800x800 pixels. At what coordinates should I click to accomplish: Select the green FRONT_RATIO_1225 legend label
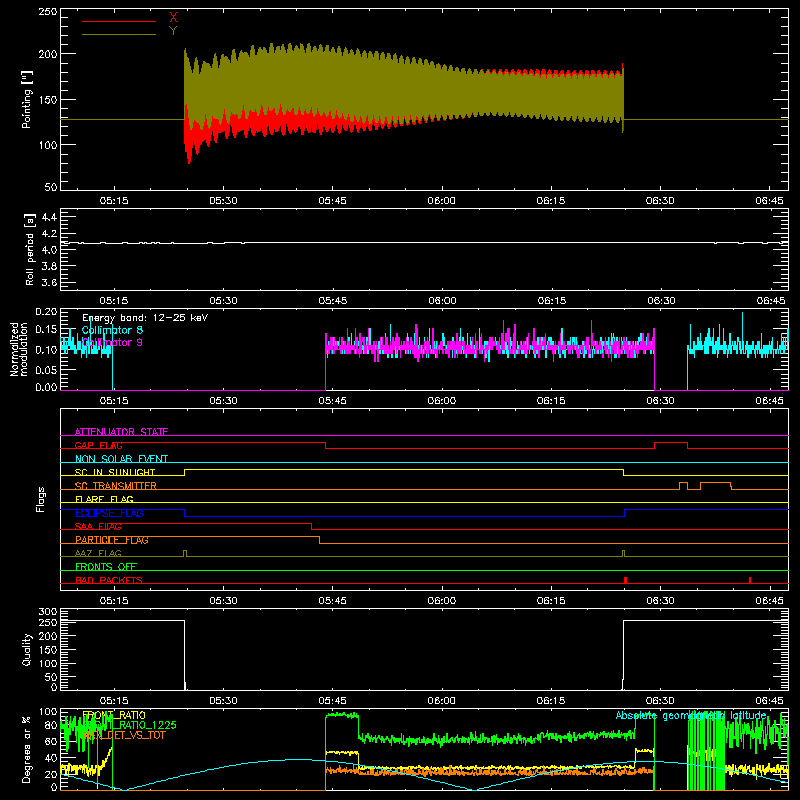pyautogui.click(x=129, y=725)
